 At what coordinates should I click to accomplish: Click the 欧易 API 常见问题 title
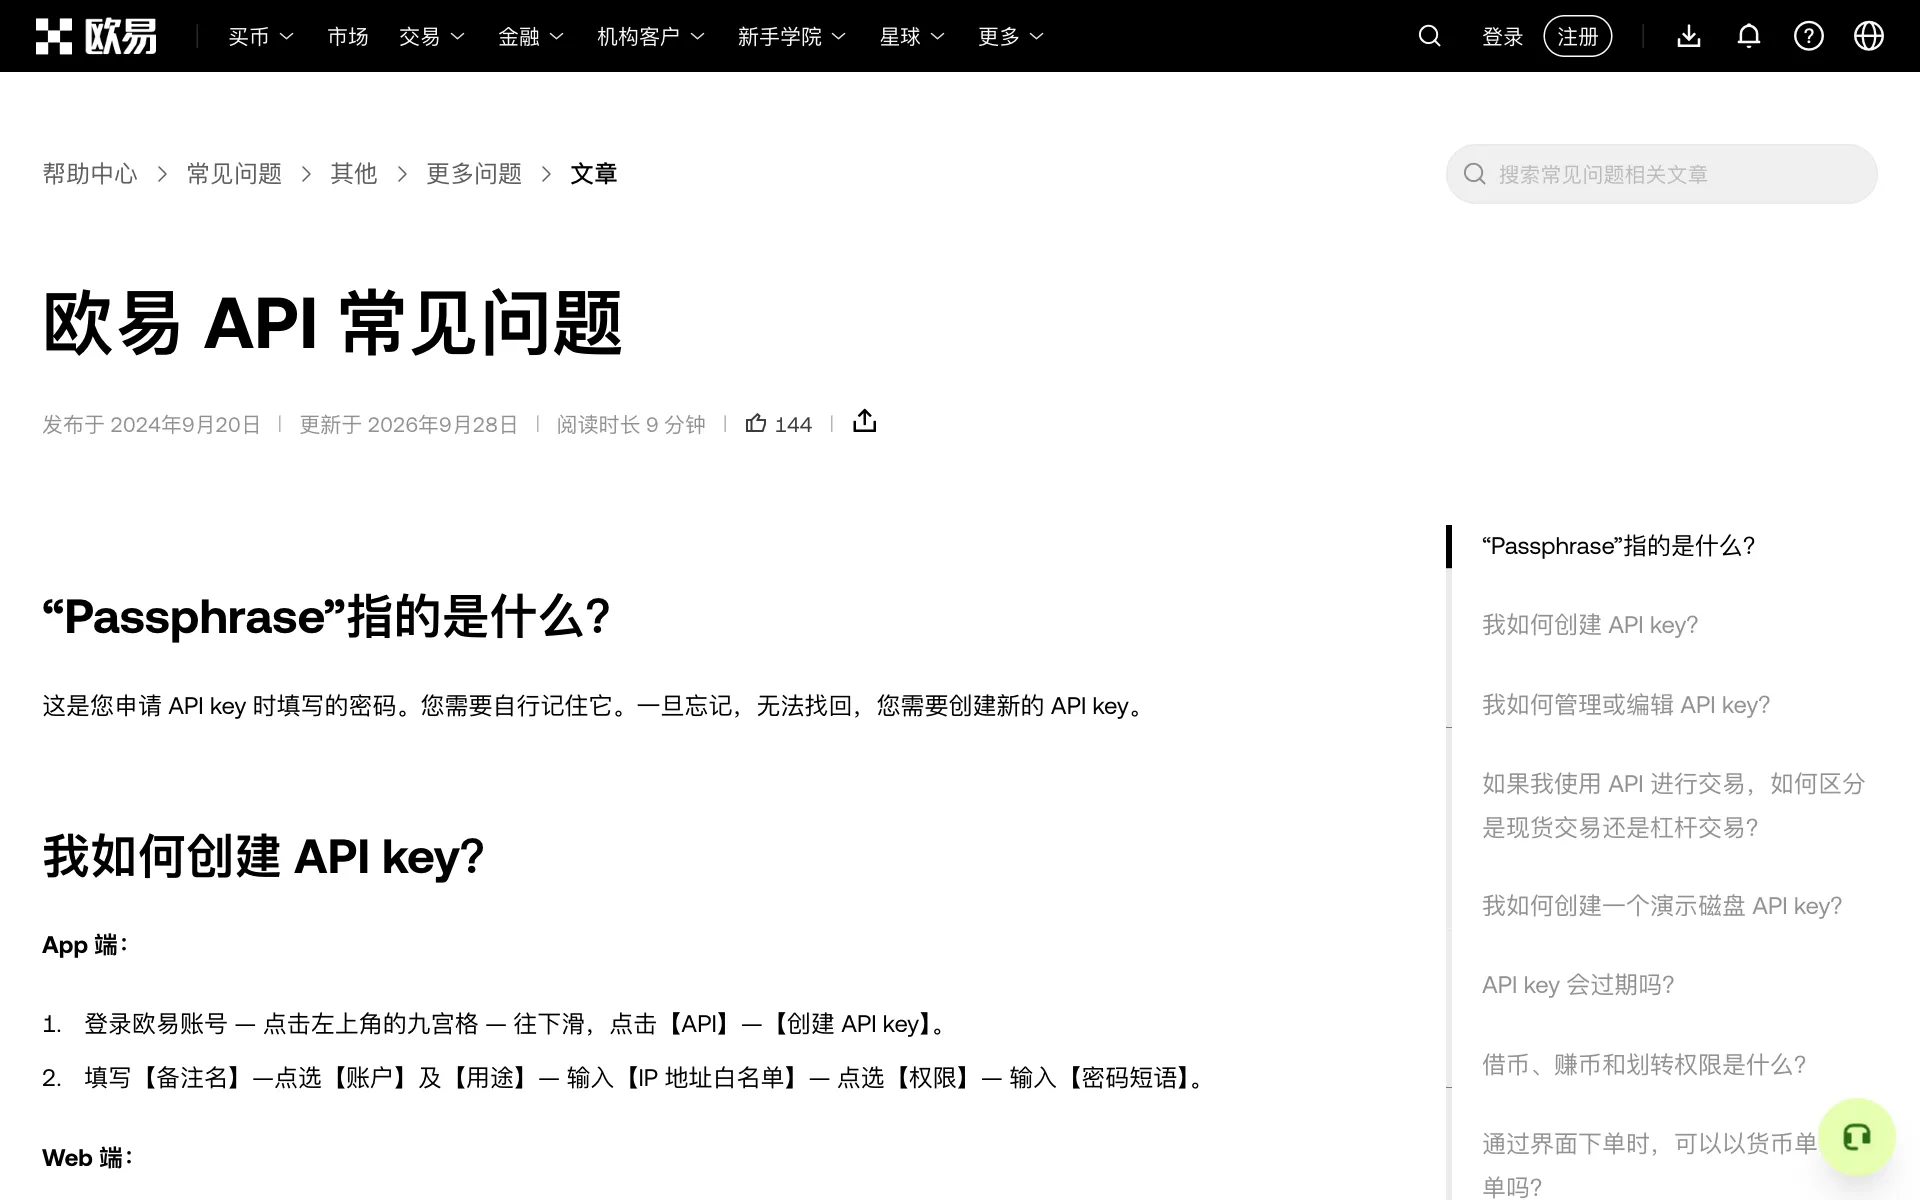click(x=333, y=323)
